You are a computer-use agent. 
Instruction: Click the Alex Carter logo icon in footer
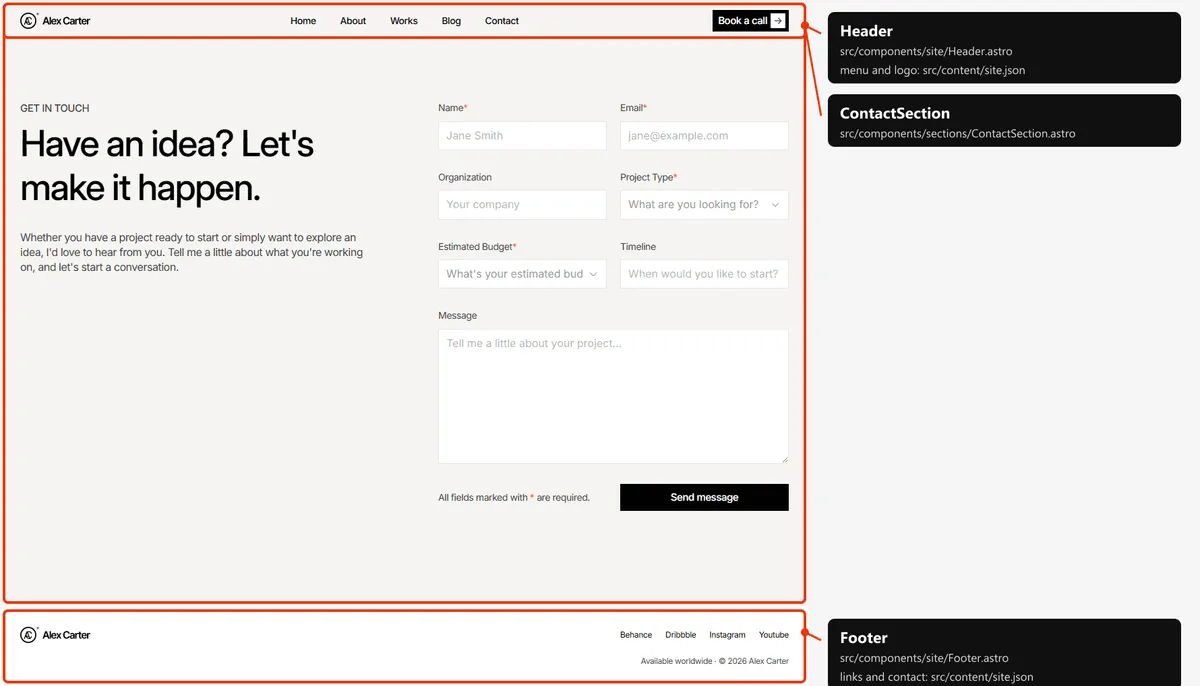(x=29, y=635)
